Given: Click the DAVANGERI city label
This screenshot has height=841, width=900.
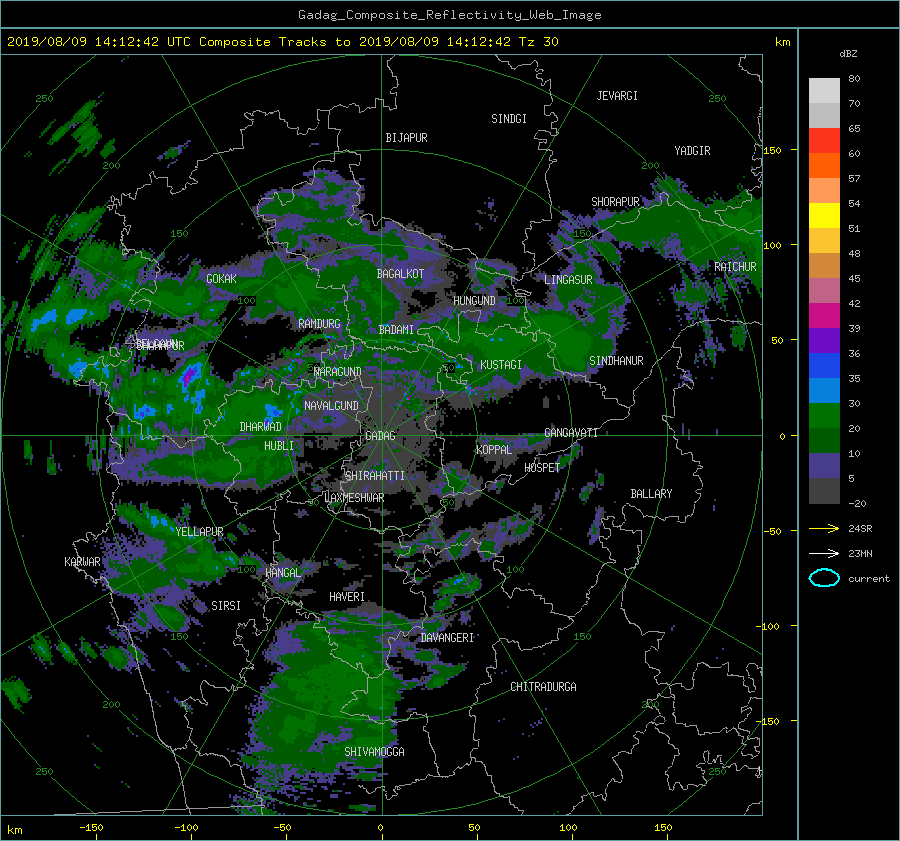Looking at the screenshot, I should pyautogui.click(x=447, y=638).
